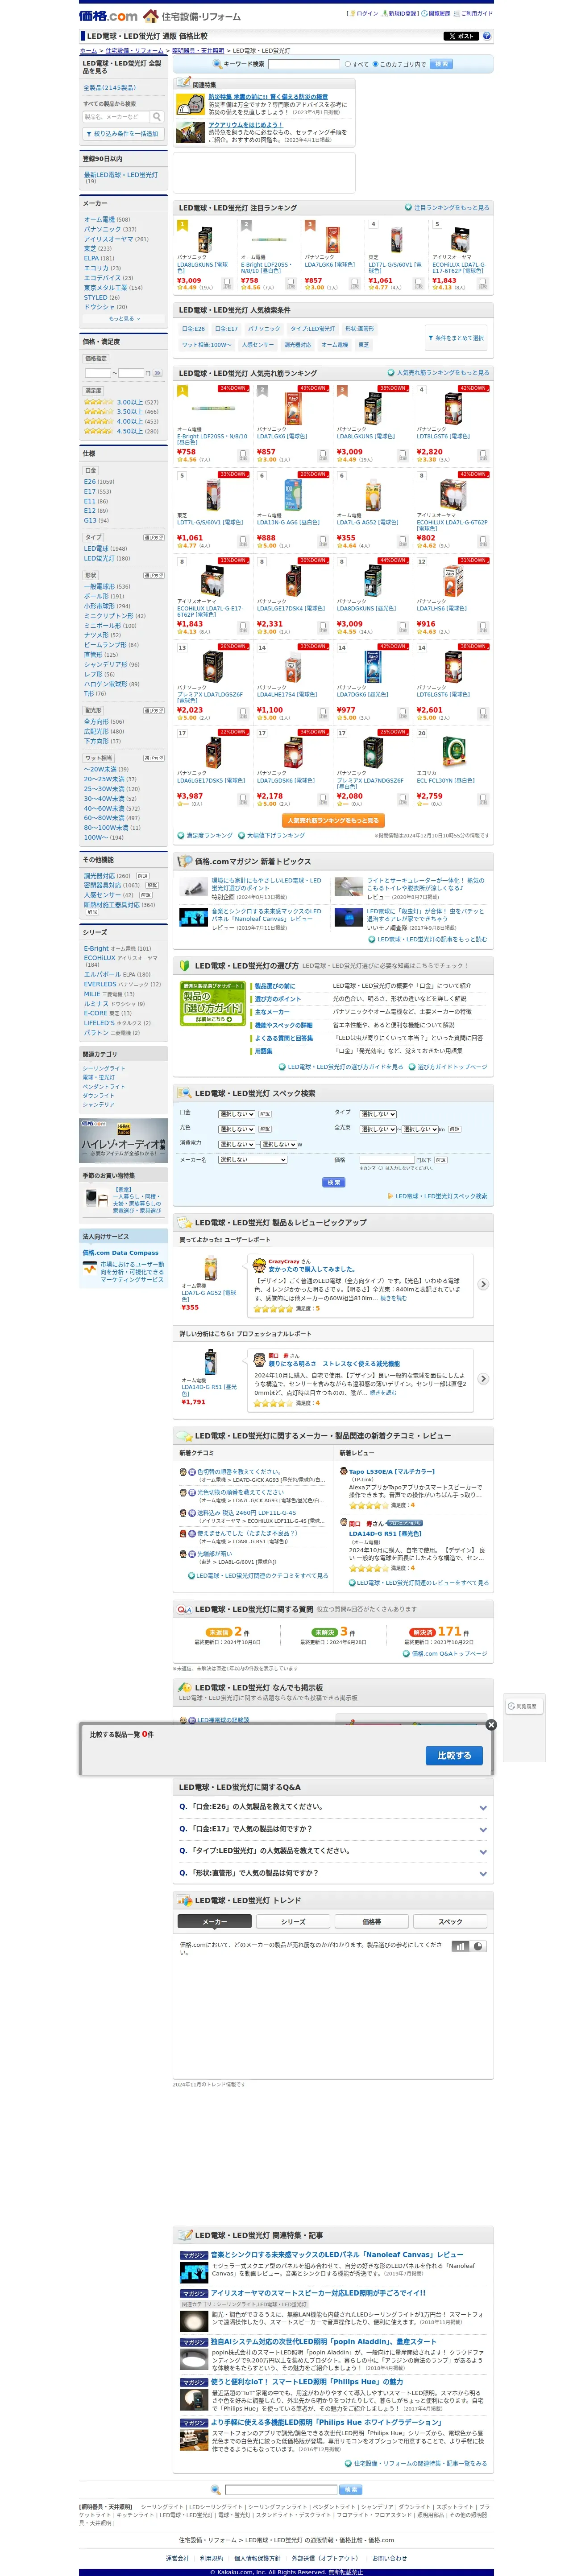Click the magnifier icon in sidebar product search
573x2576 pixels.
tap(157, 117)
